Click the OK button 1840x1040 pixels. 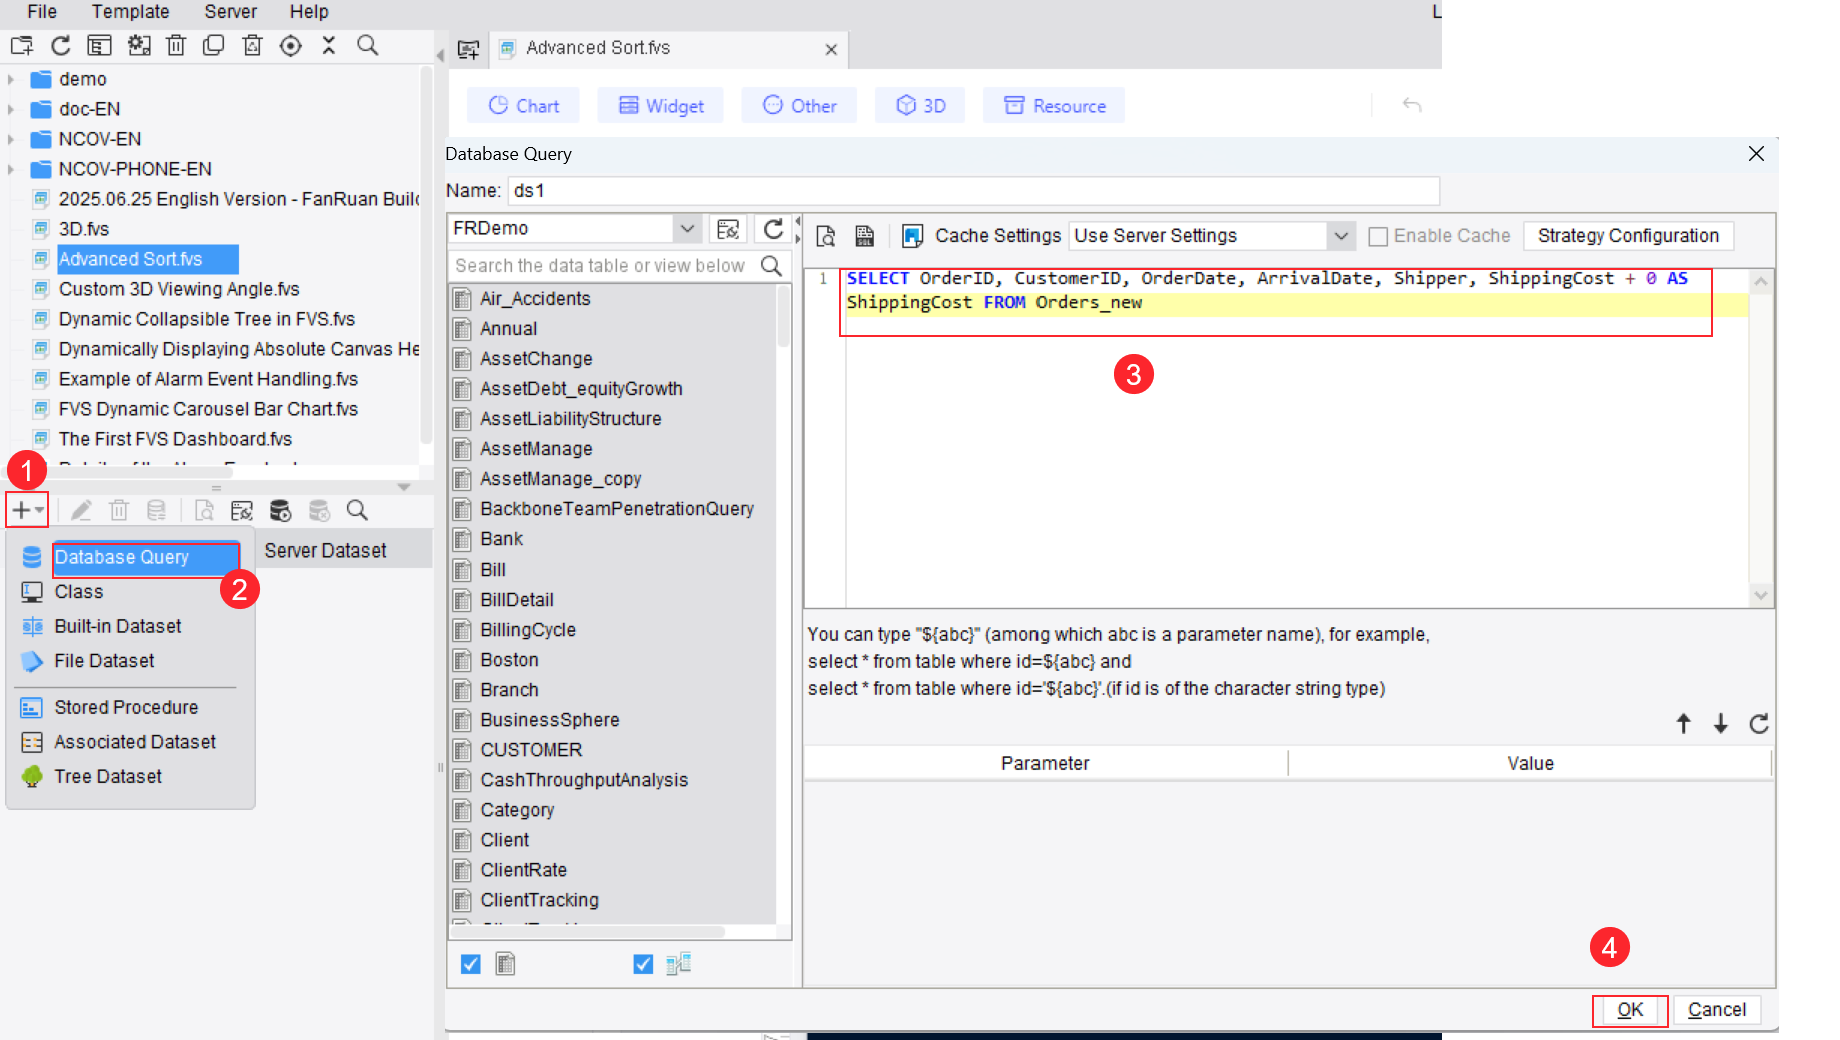1630,1010
